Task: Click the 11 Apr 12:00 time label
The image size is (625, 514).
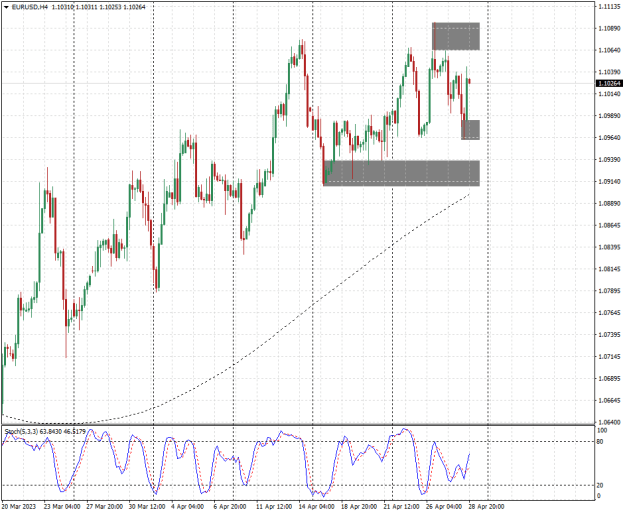Action: click(274, 507)
